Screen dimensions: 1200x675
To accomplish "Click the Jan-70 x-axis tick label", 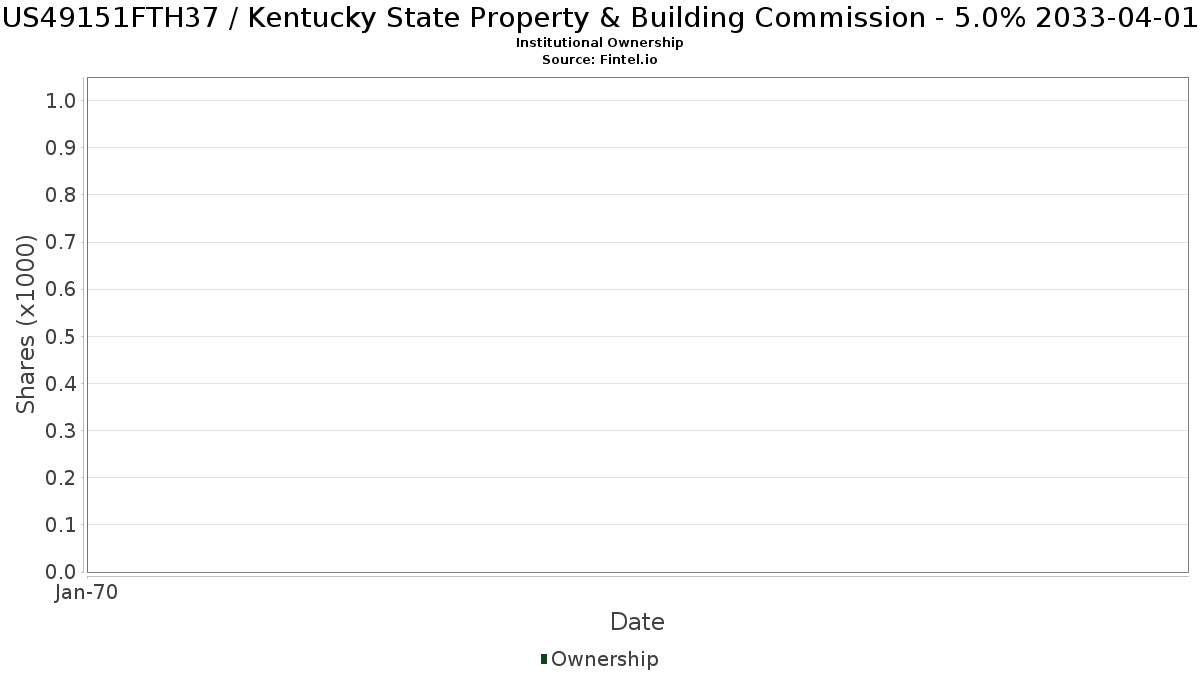I will click(x=87, y=593).
